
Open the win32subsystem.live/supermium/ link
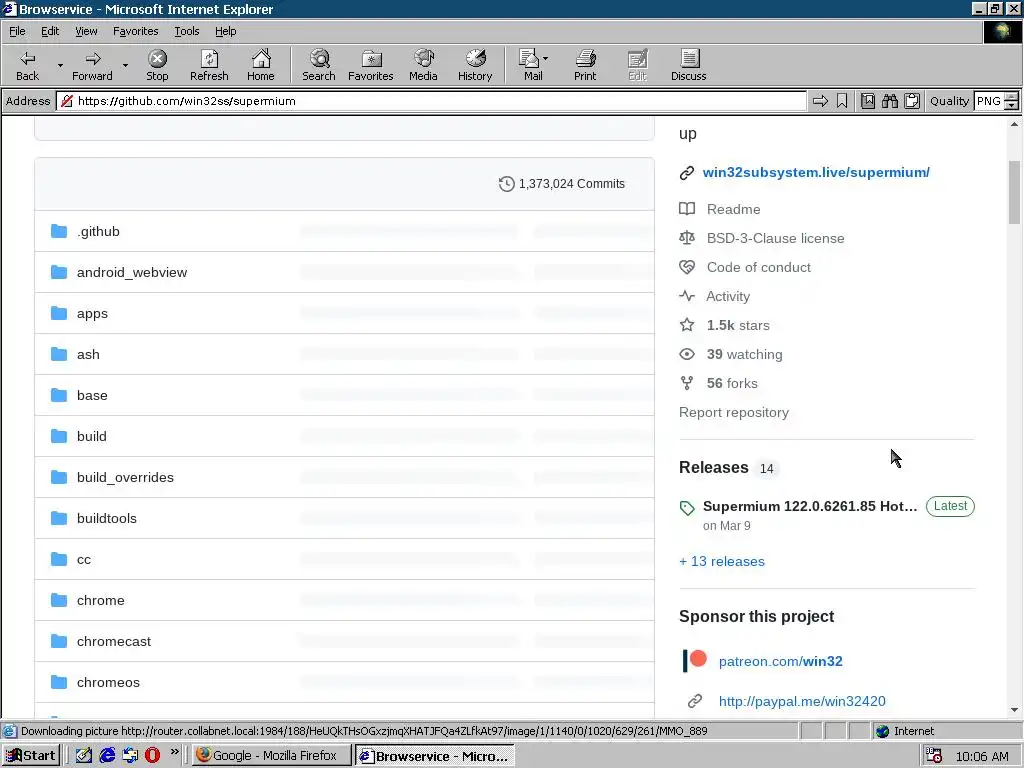coord(816,172)
